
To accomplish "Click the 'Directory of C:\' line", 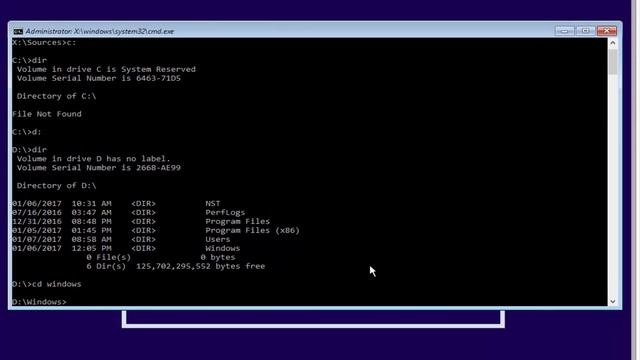I will click(x=56, y=96).
